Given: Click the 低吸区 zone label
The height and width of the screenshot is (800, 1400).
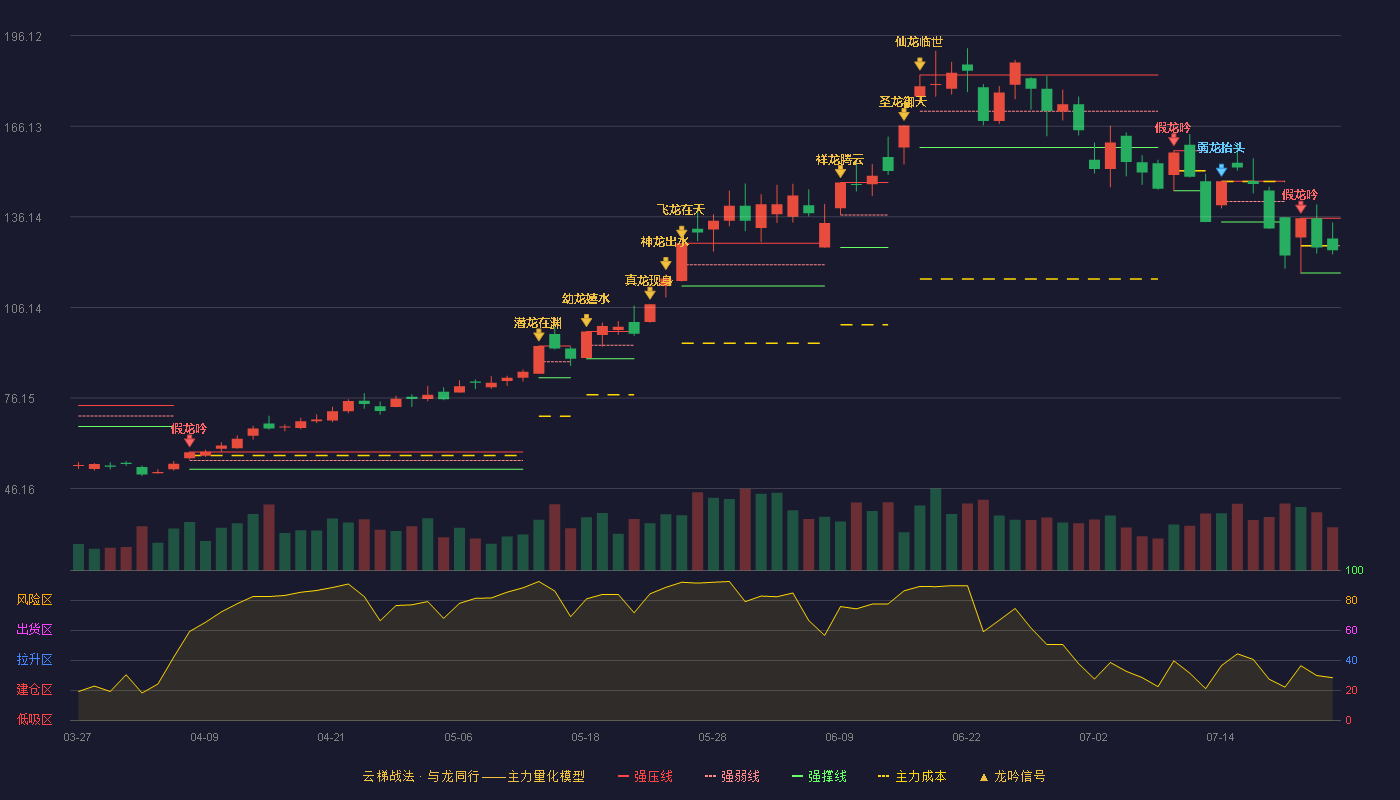Looking at the screenshot, I should [34, 718].
